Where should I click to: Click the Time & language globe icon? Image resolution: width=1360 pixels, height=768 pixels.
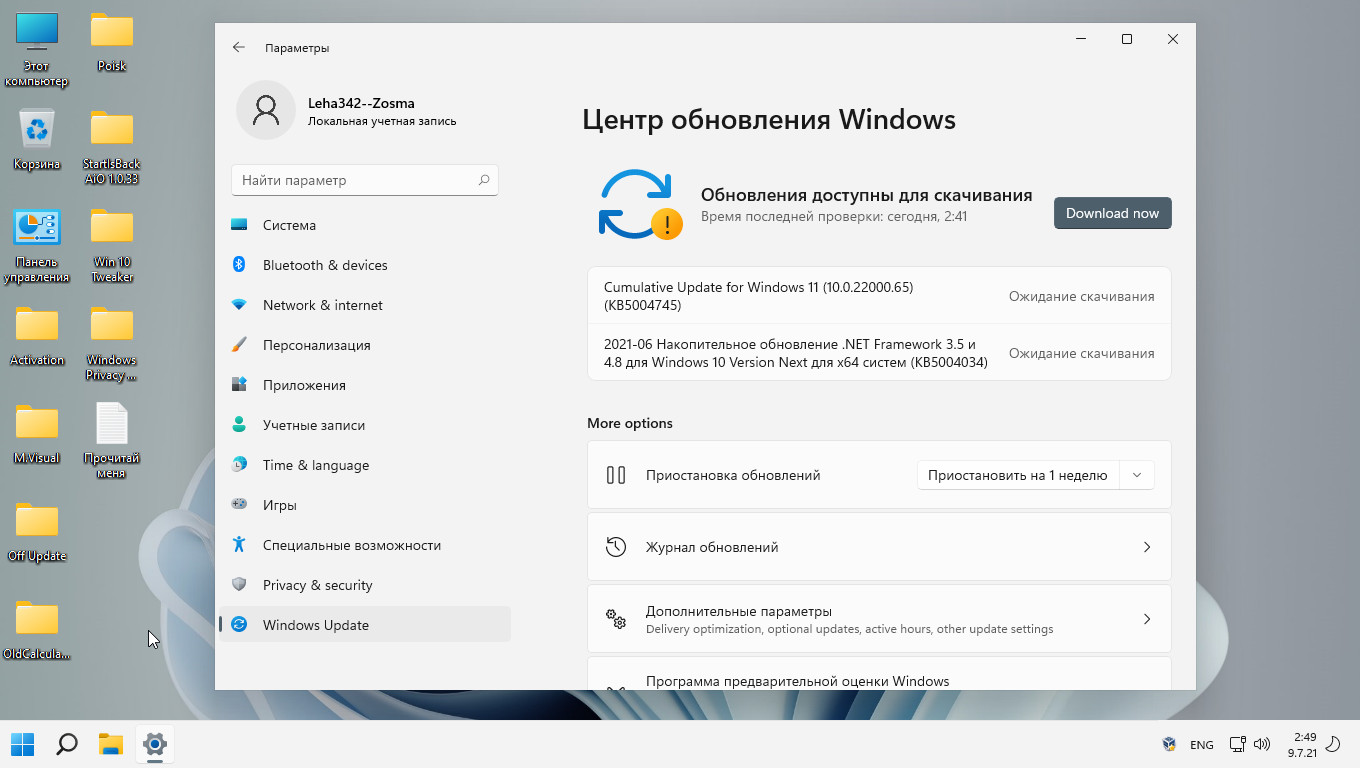239,465
